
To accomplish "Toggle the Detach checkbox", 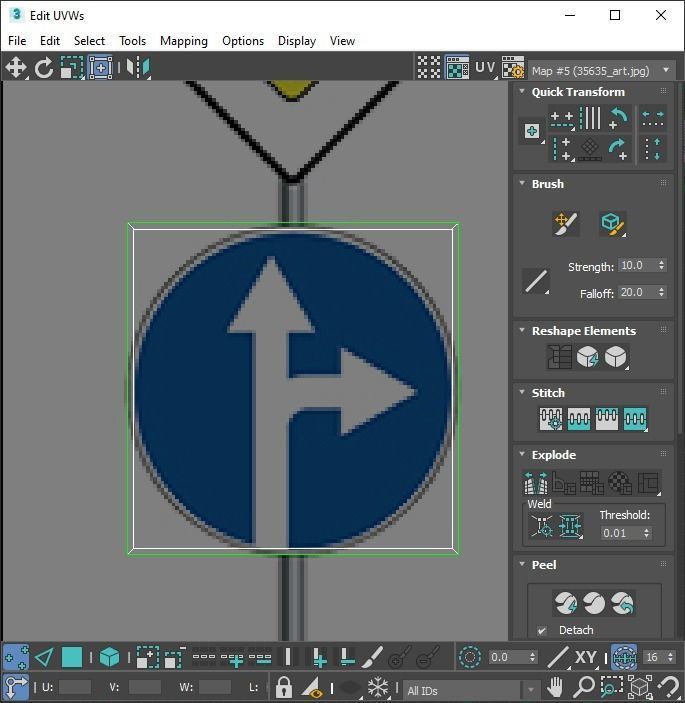I will [542, 631].
